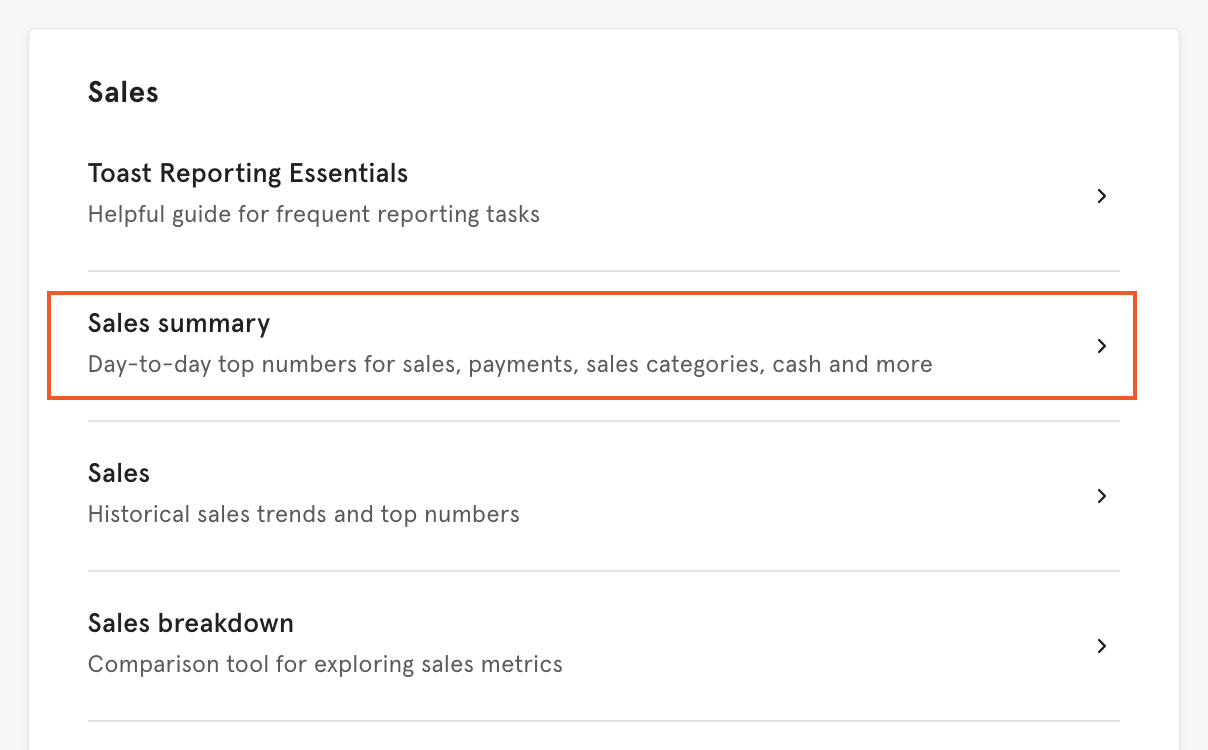Open the Sales breakdown report title
The height and width of the screenshot is (750, 1208).
(x=191, y=623)
